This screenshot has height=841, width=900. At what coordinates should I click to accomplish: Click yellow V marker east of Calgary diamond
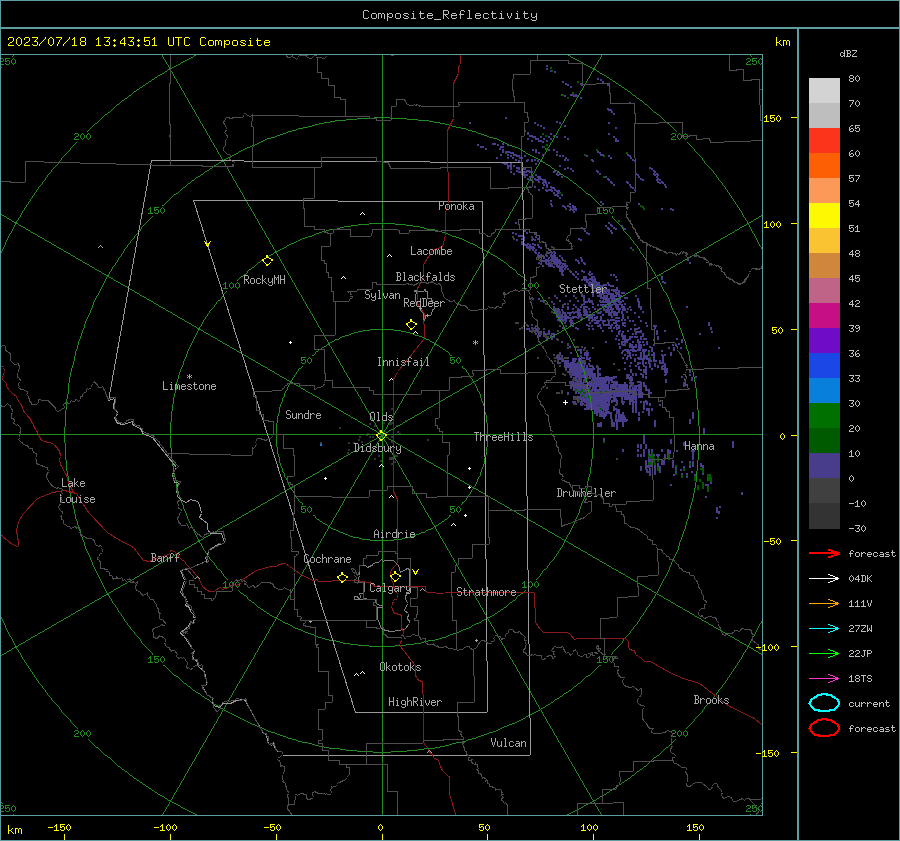(416, 572)
